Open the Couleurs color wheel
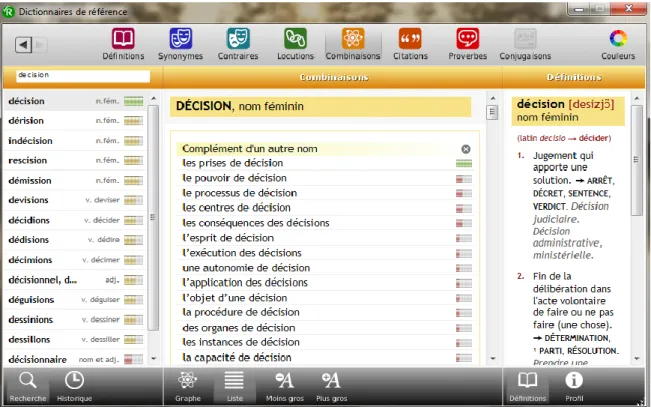651x407 pixels. pos(618,39)
